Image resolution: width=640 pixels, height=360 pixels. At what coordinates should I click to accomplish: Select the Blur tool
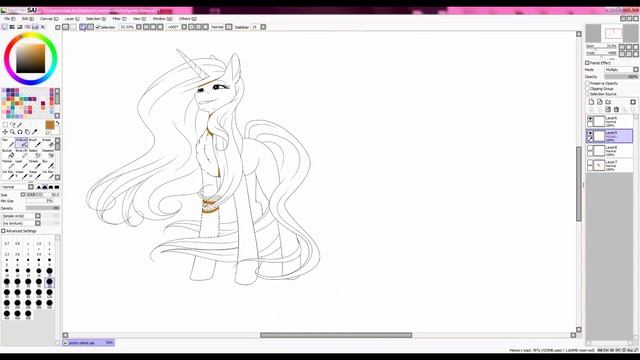(48, 164)
